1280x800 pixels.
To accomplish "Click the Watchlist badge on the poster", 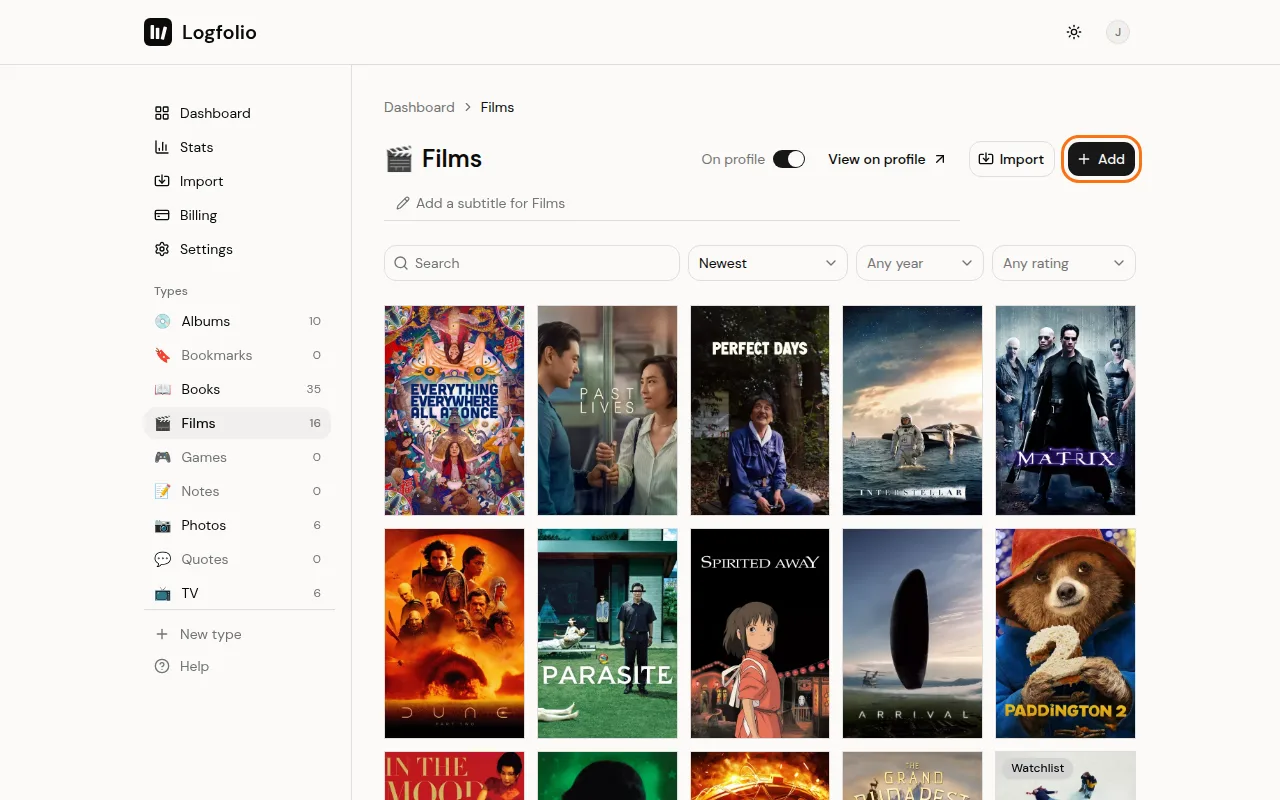I will 1037,768.
